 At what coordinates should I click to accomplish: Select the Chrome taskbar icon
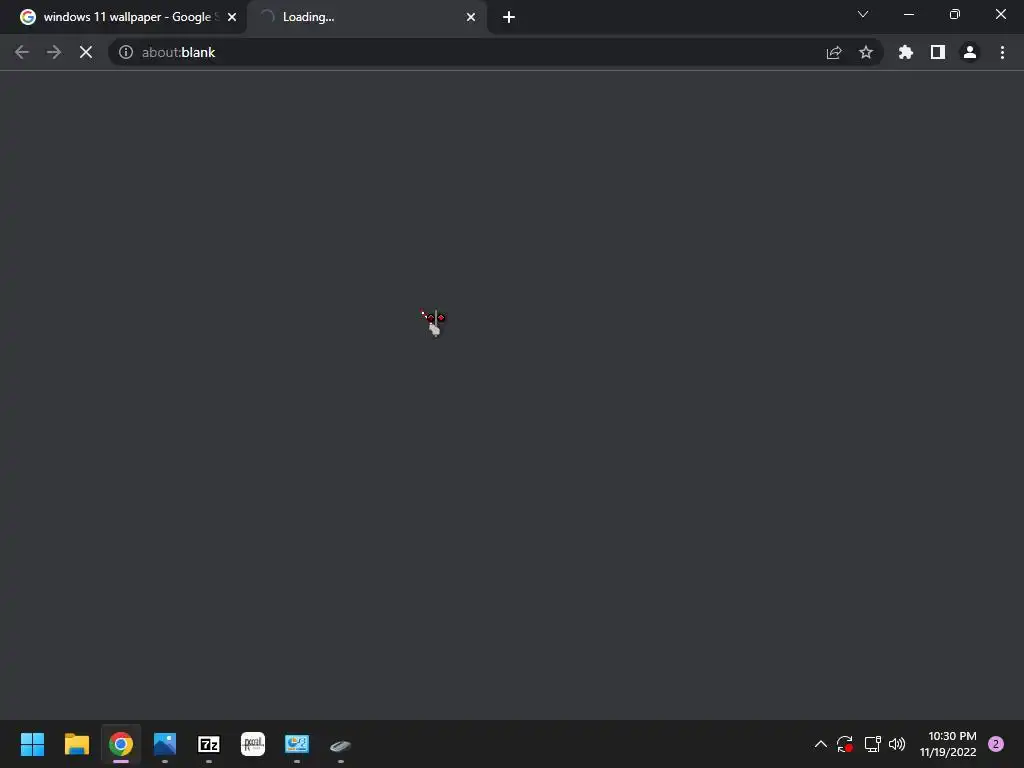[x=121, y=744]
